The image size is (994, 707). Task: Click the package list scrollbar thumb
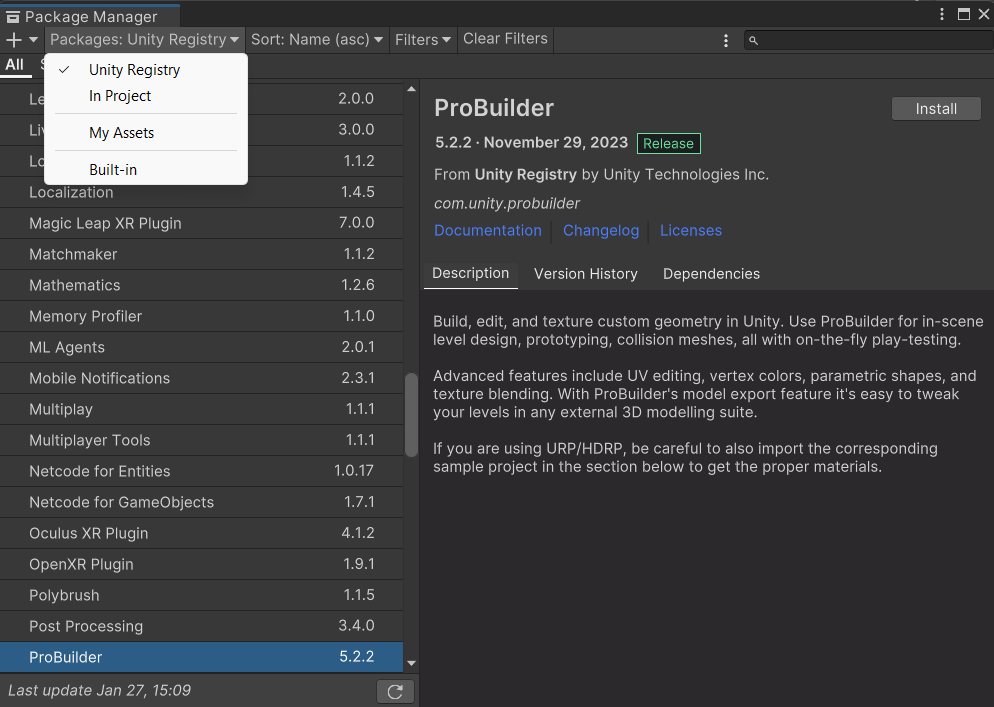tap(411, 415)
